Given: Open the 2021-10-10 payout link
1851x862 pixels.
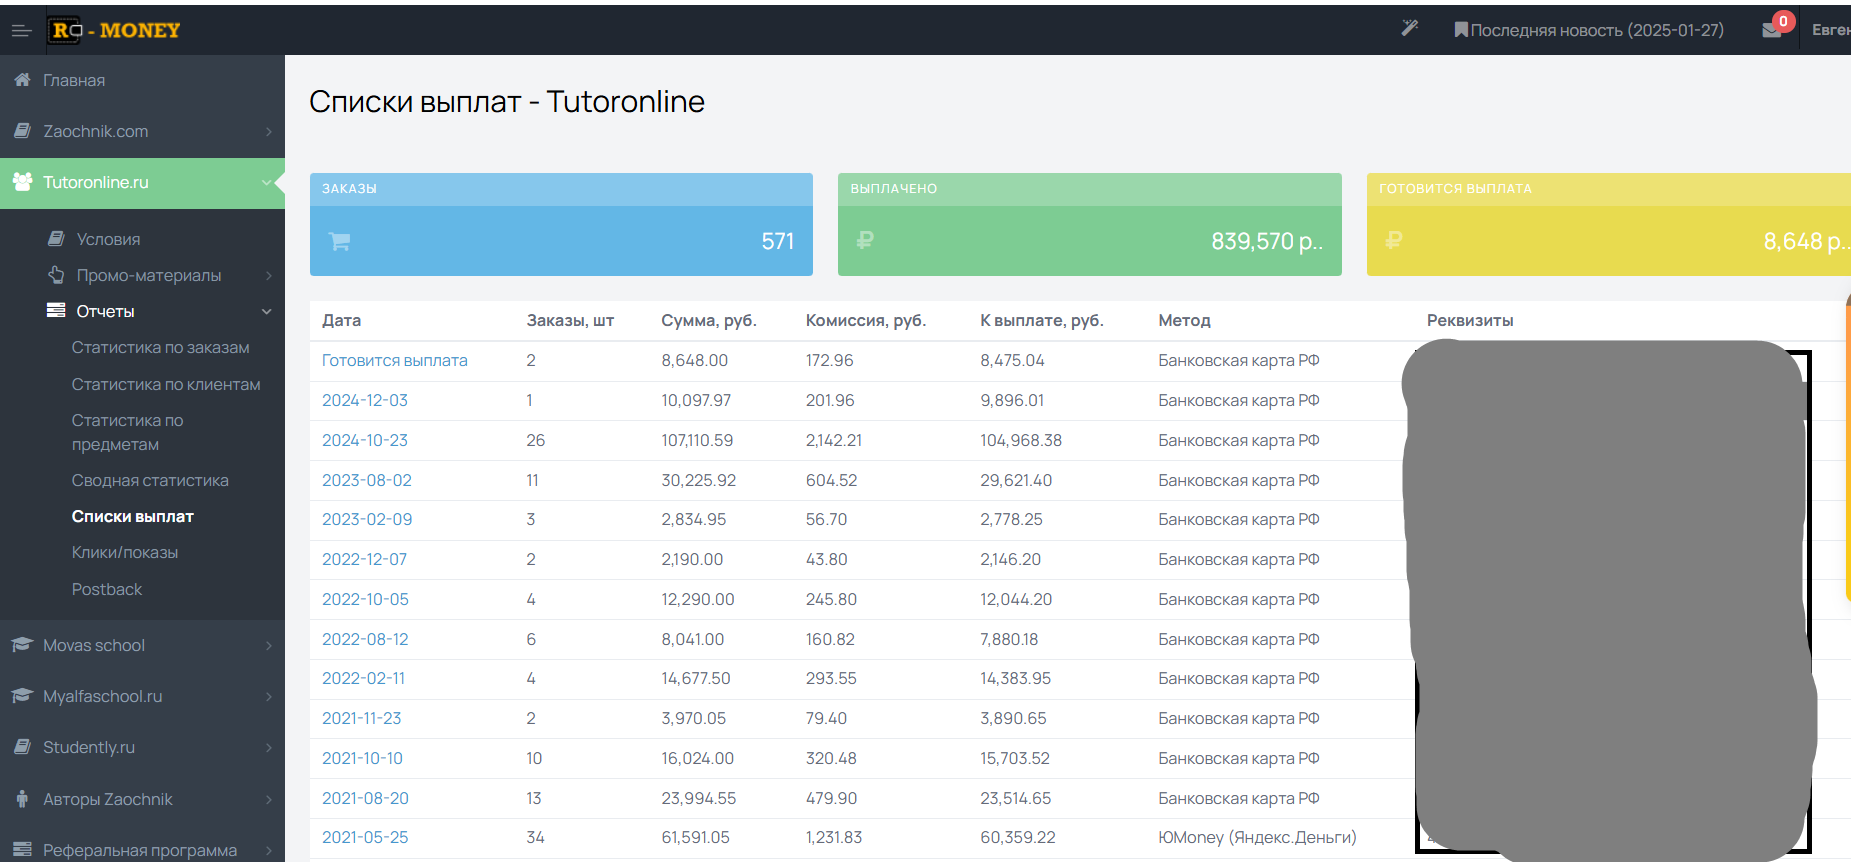Looking at the screenshot, I should tap(362, 758).
